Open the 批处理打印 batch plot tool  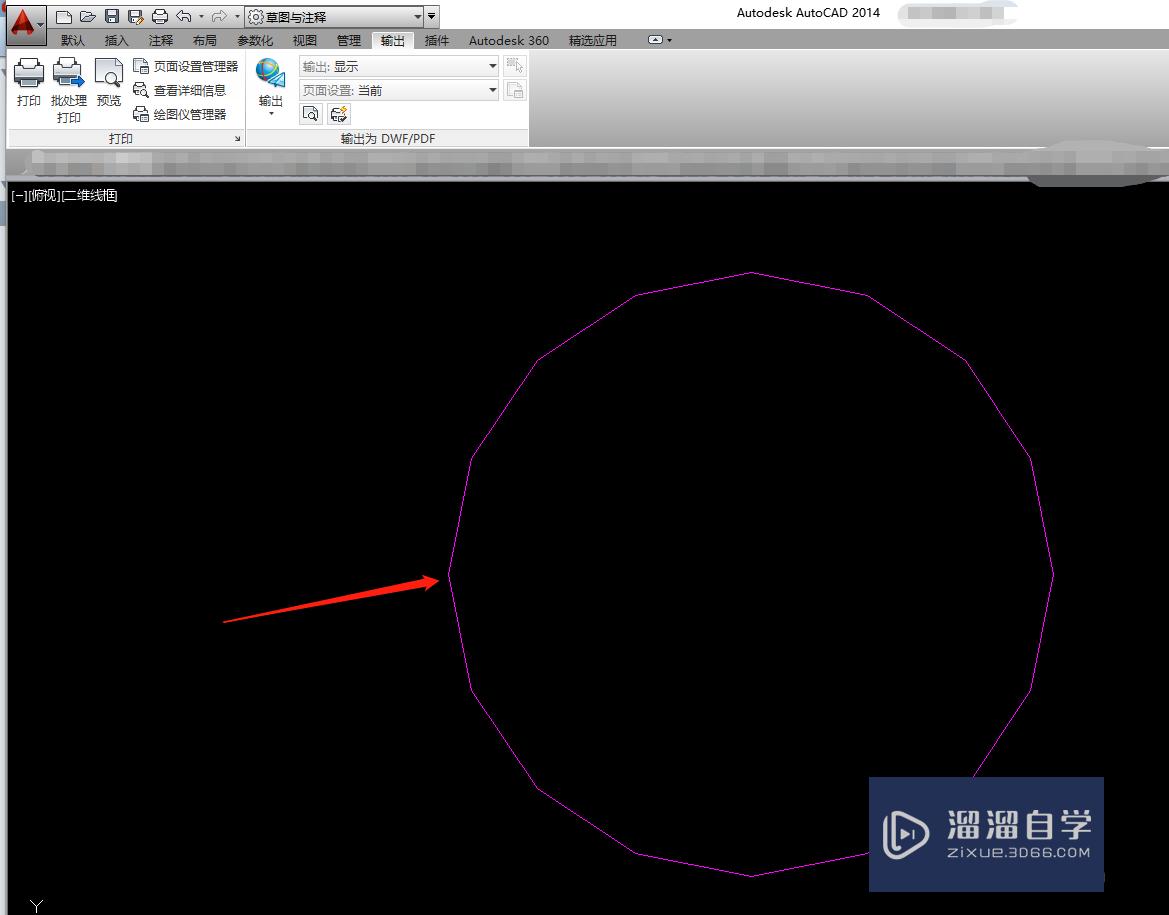click(68, 80)
